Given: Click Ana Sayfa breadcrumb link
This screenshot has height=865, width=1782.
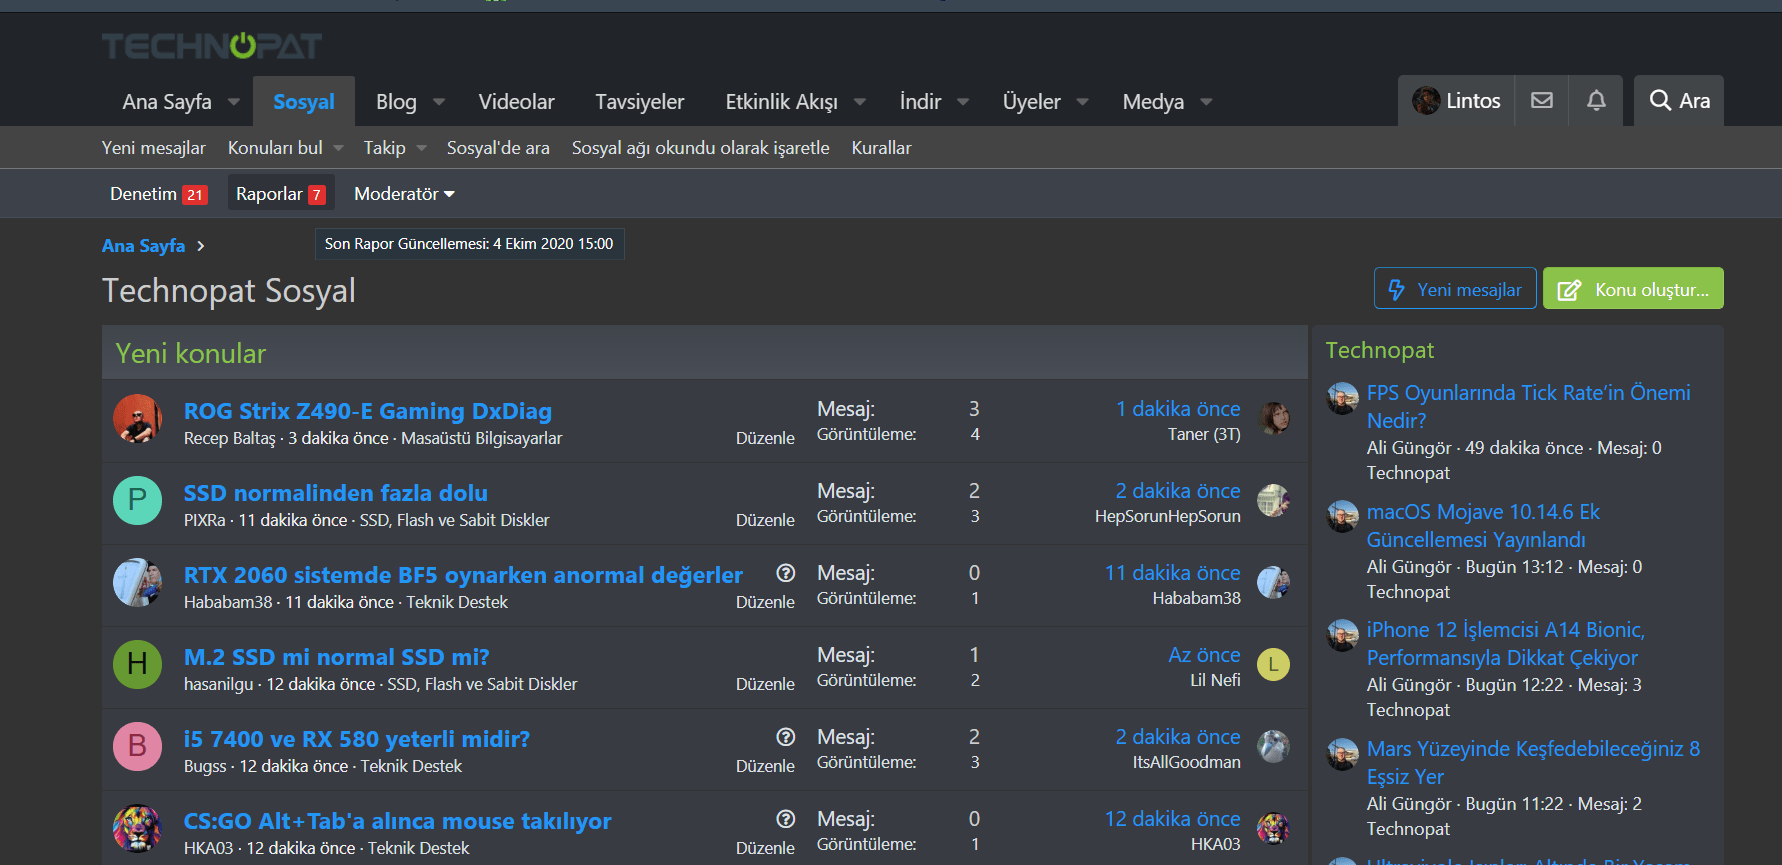Looking at the screenshot, I should 143,246.
